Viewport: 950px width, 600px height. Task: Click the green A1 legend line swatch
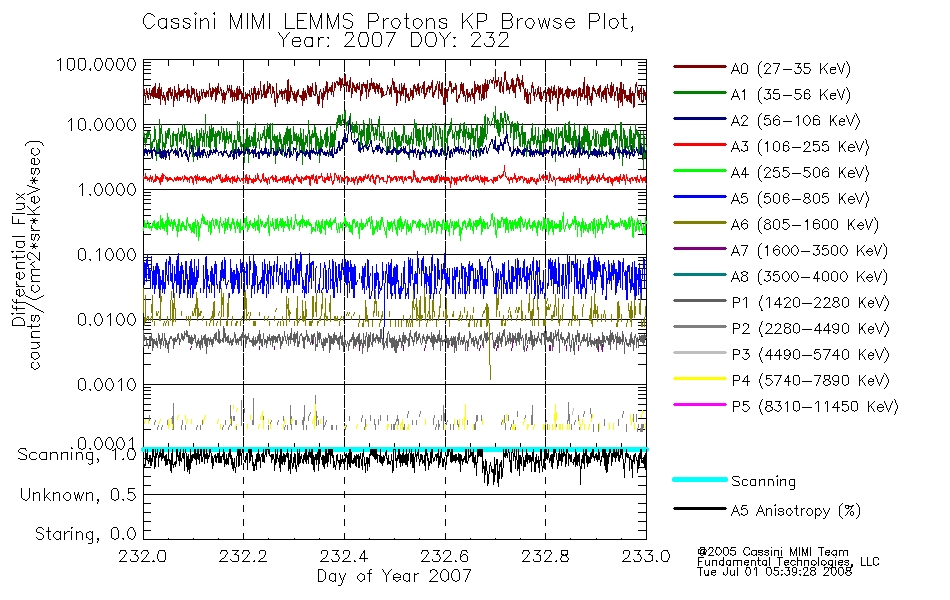coord(700,93)
